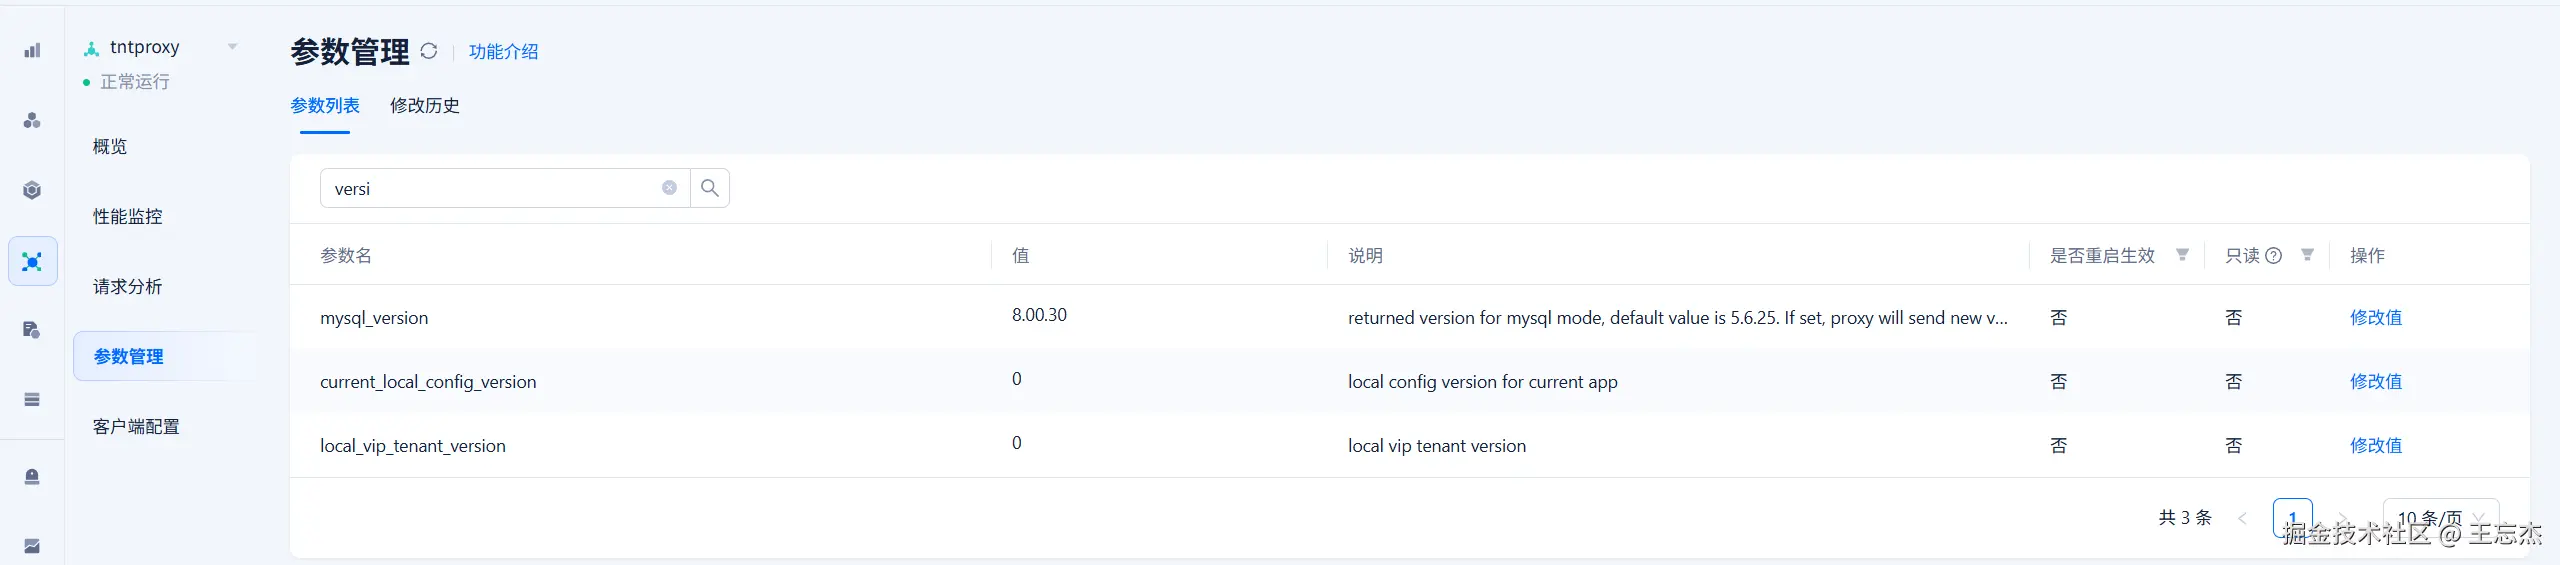
Task: Expand the tntproxy selector dropdown
Action: pyautogui.click(x=232, y=47)
